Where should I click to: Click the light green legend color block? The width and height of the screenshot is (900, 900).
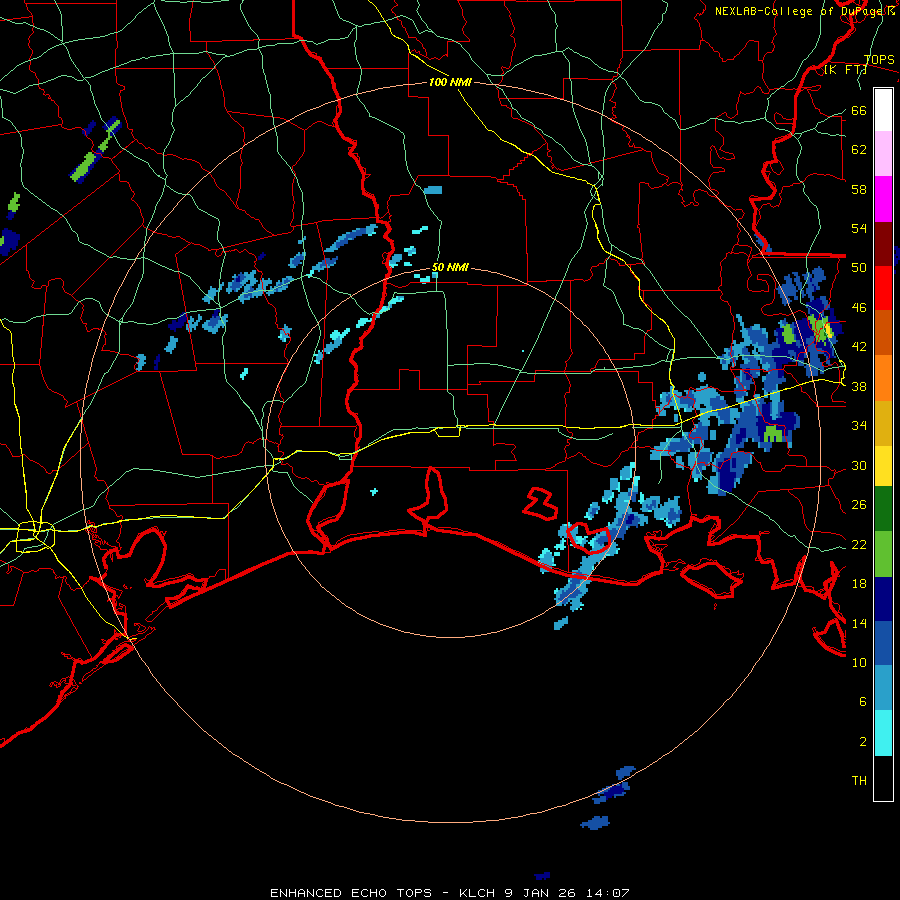tap(883, 554)
